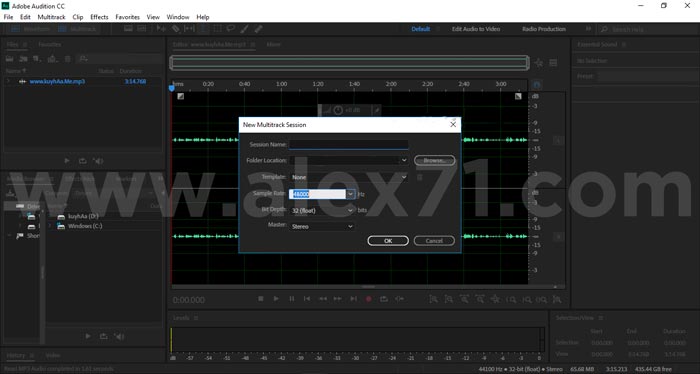This screenshot has height=374, width=700.
Task: Click the Play button in the transport bar
Action: pyautogui.click(x=276, y=299)
